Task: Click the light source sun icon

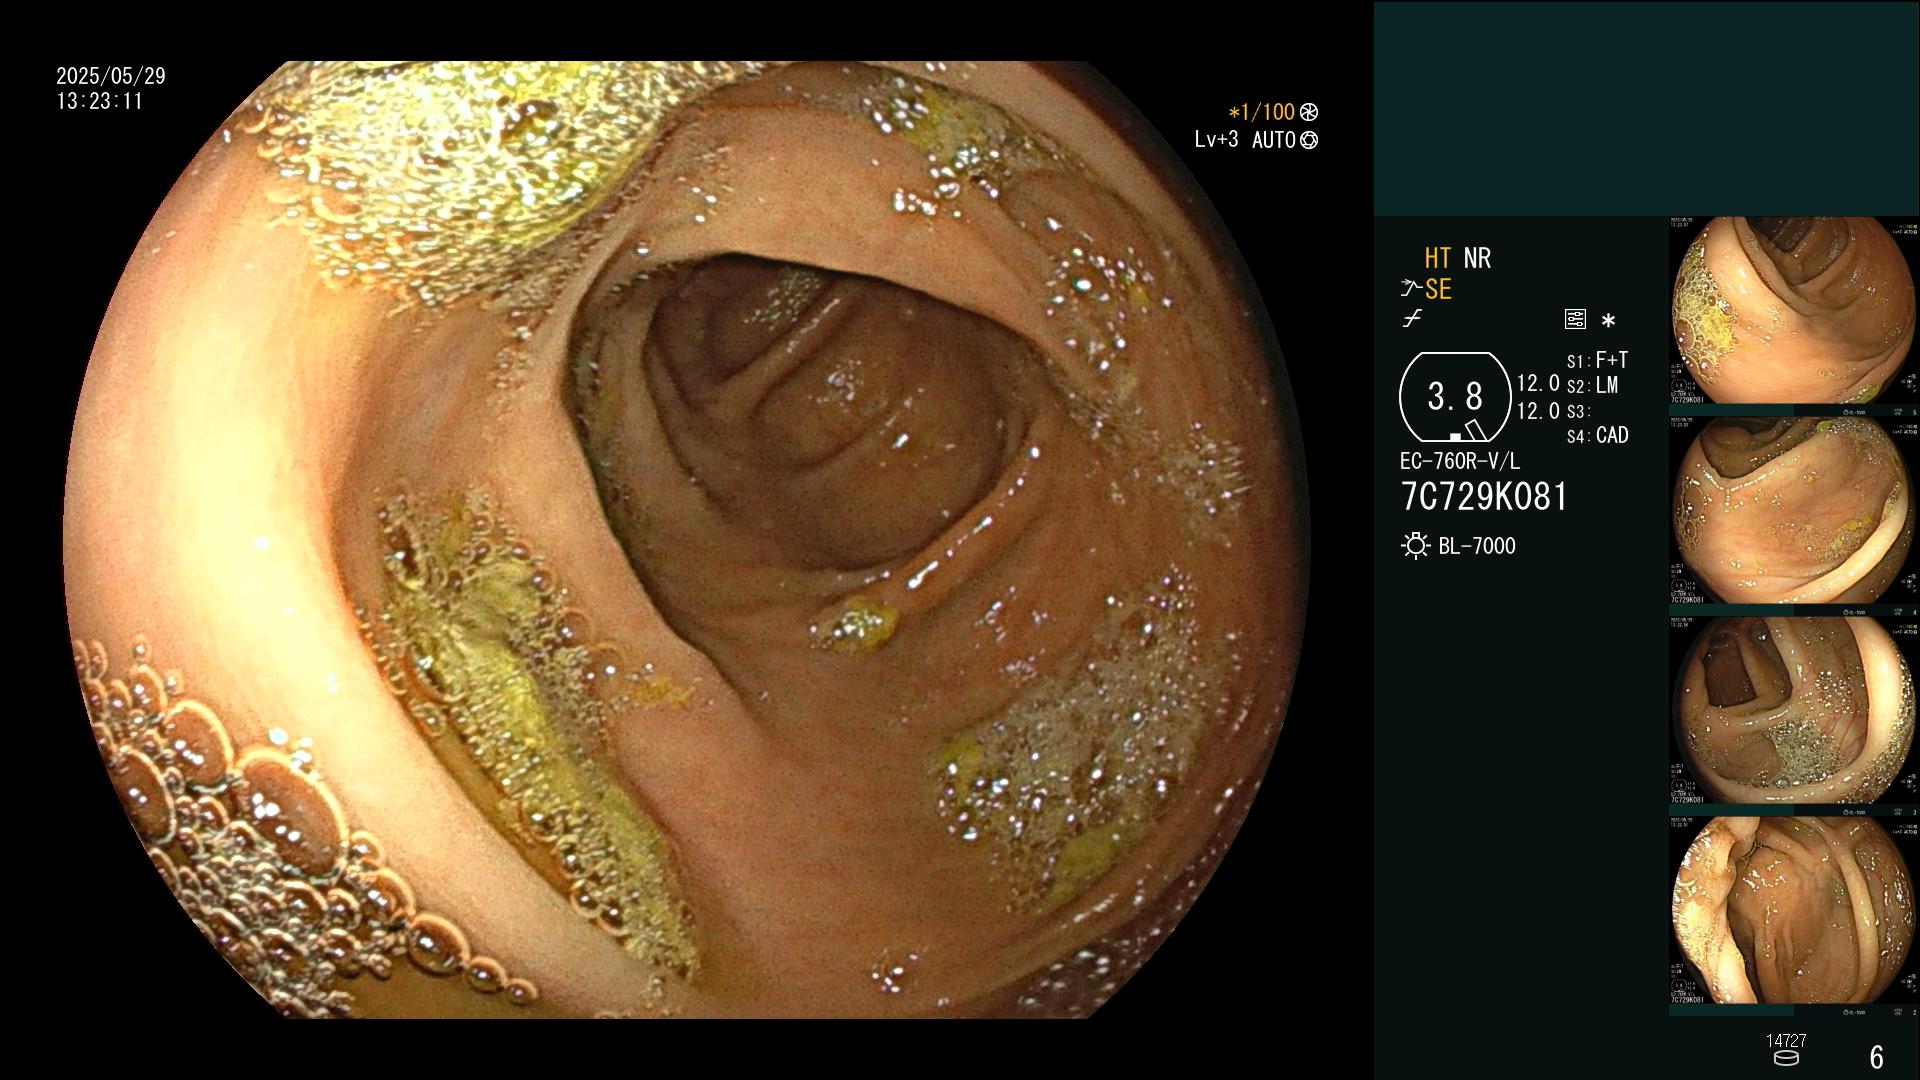Action: coord(1416,546)
